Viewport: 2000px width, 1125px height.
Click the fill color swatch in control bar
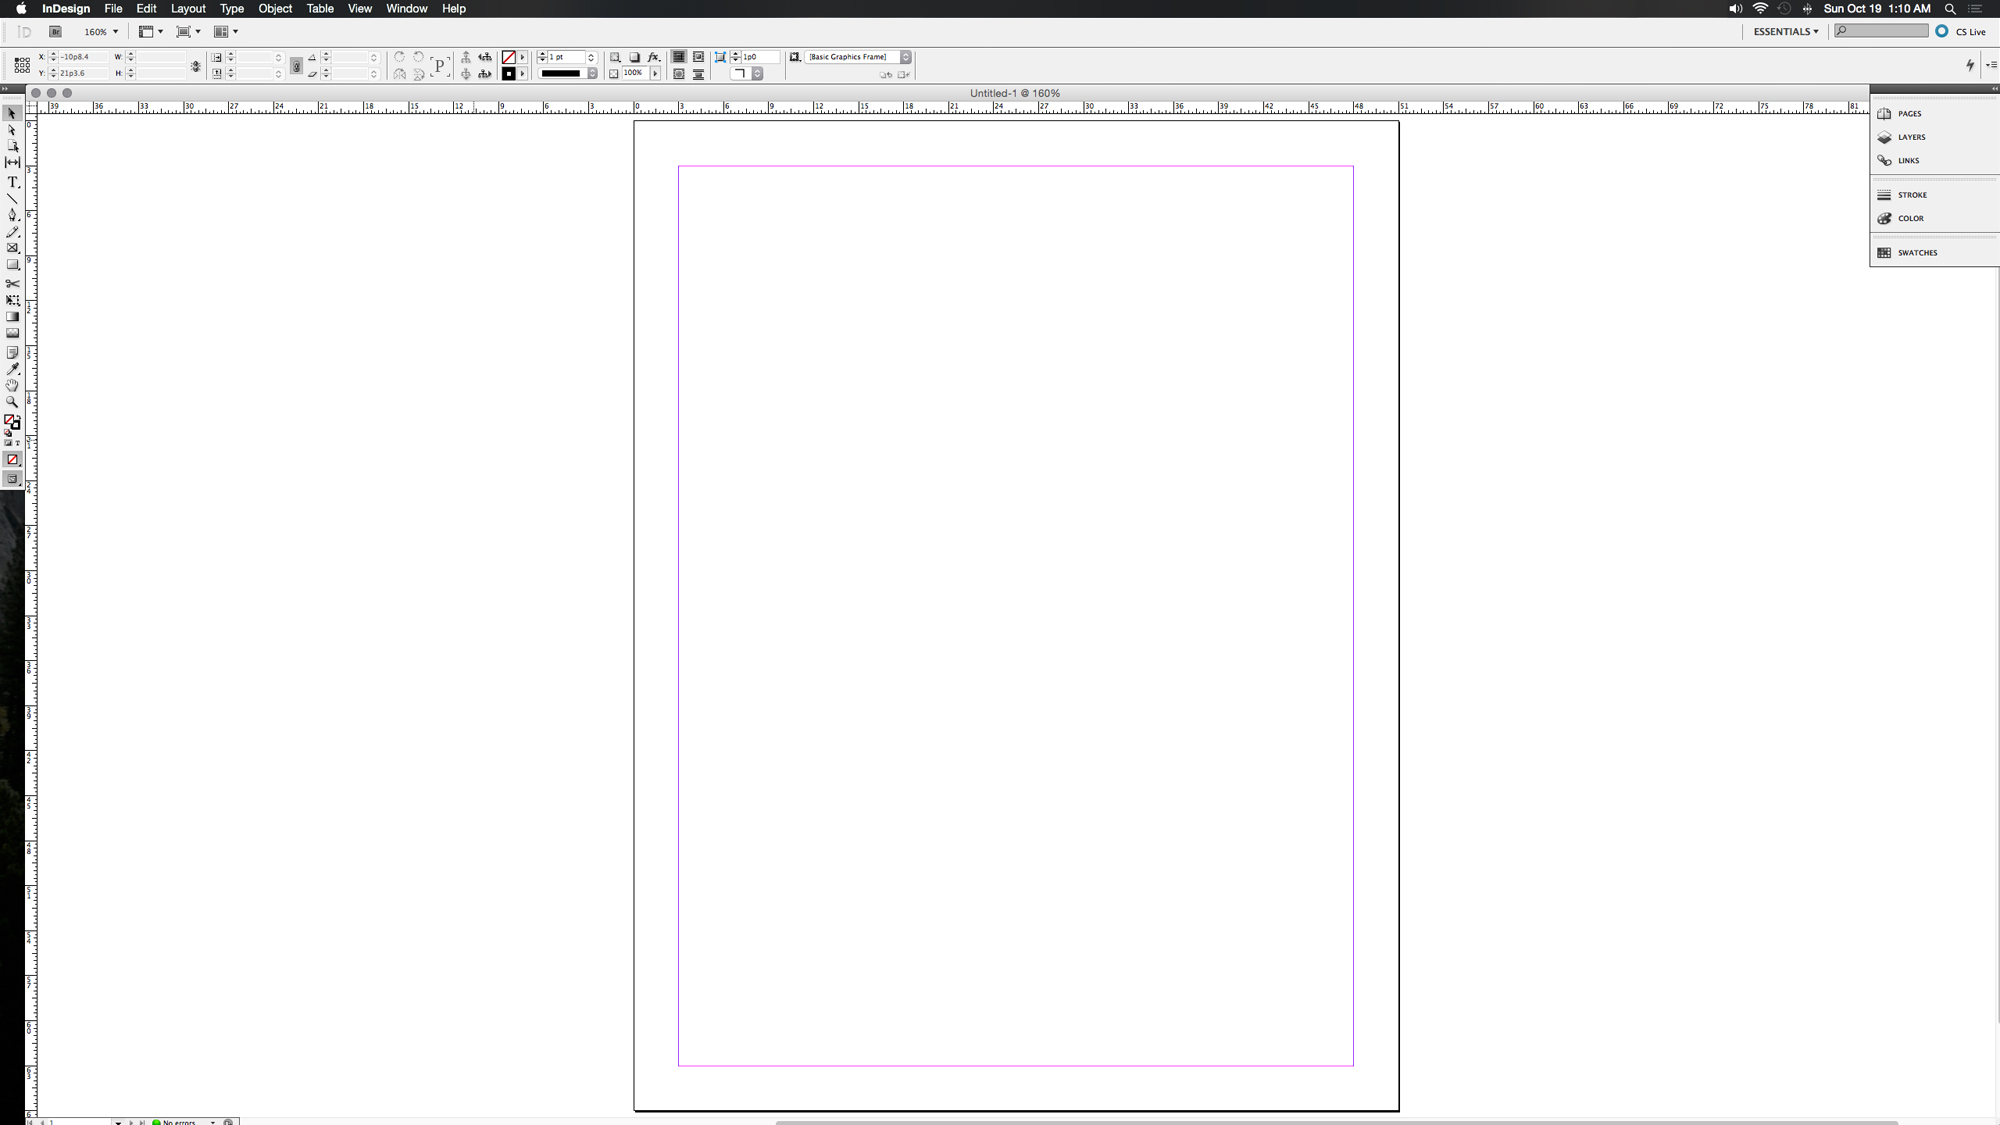[x=509, y=57]
